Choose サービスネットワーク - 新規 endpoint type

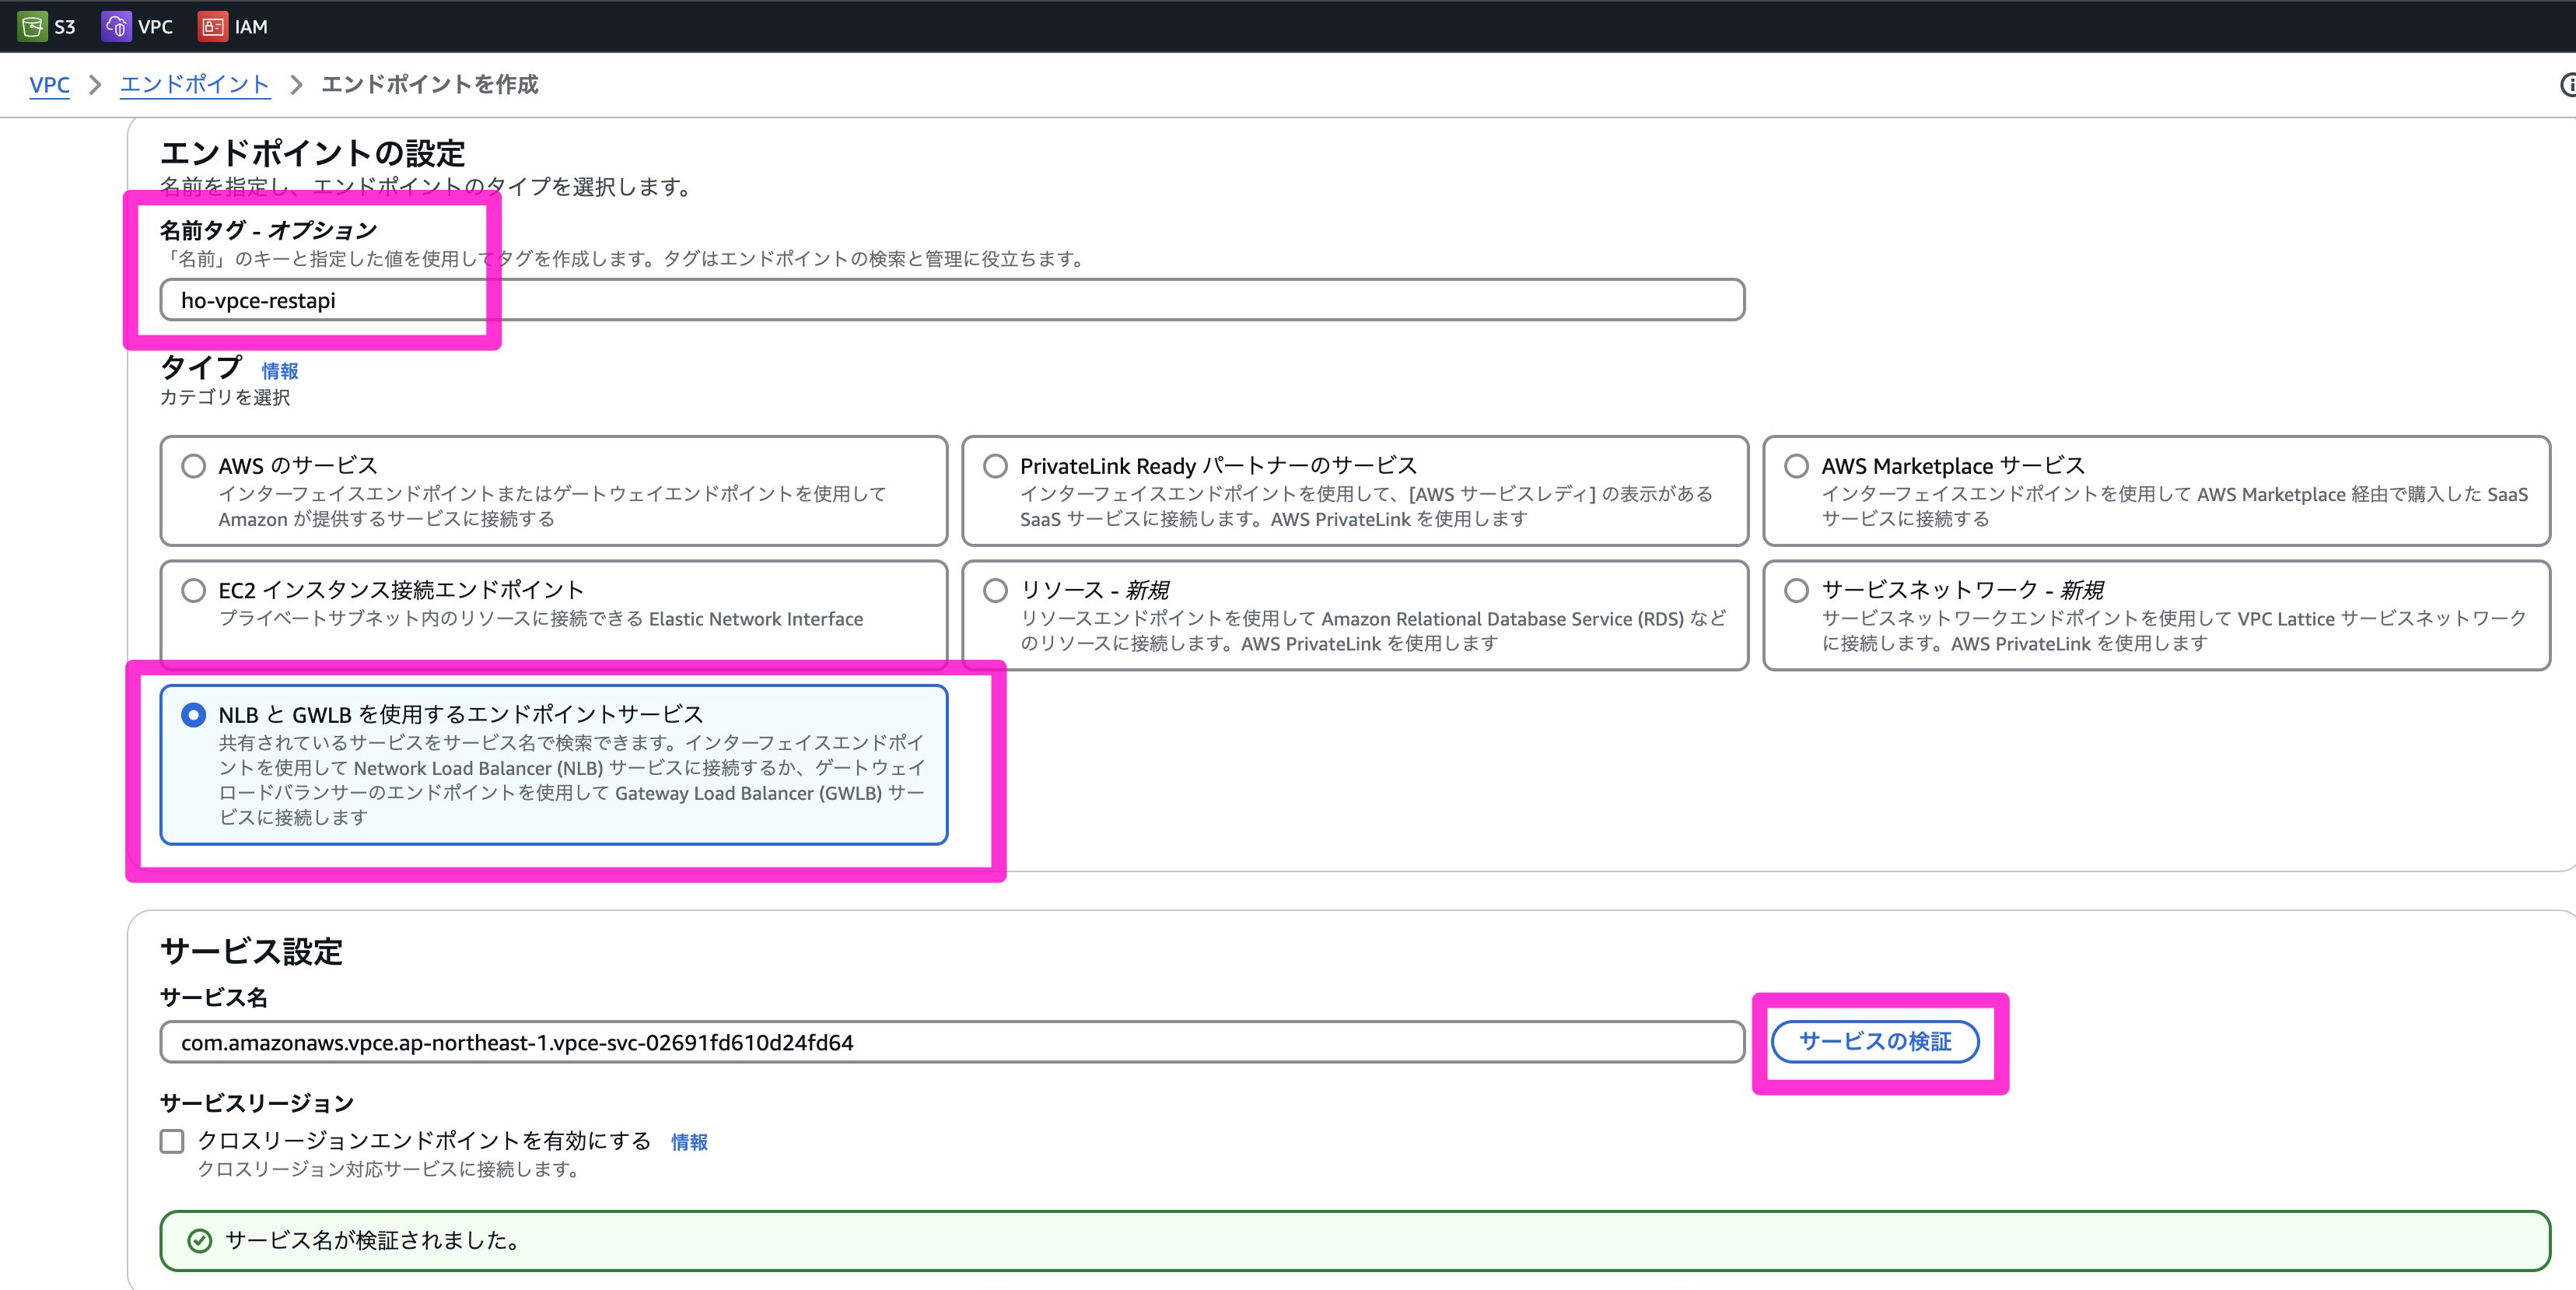tap(1796, 590)
